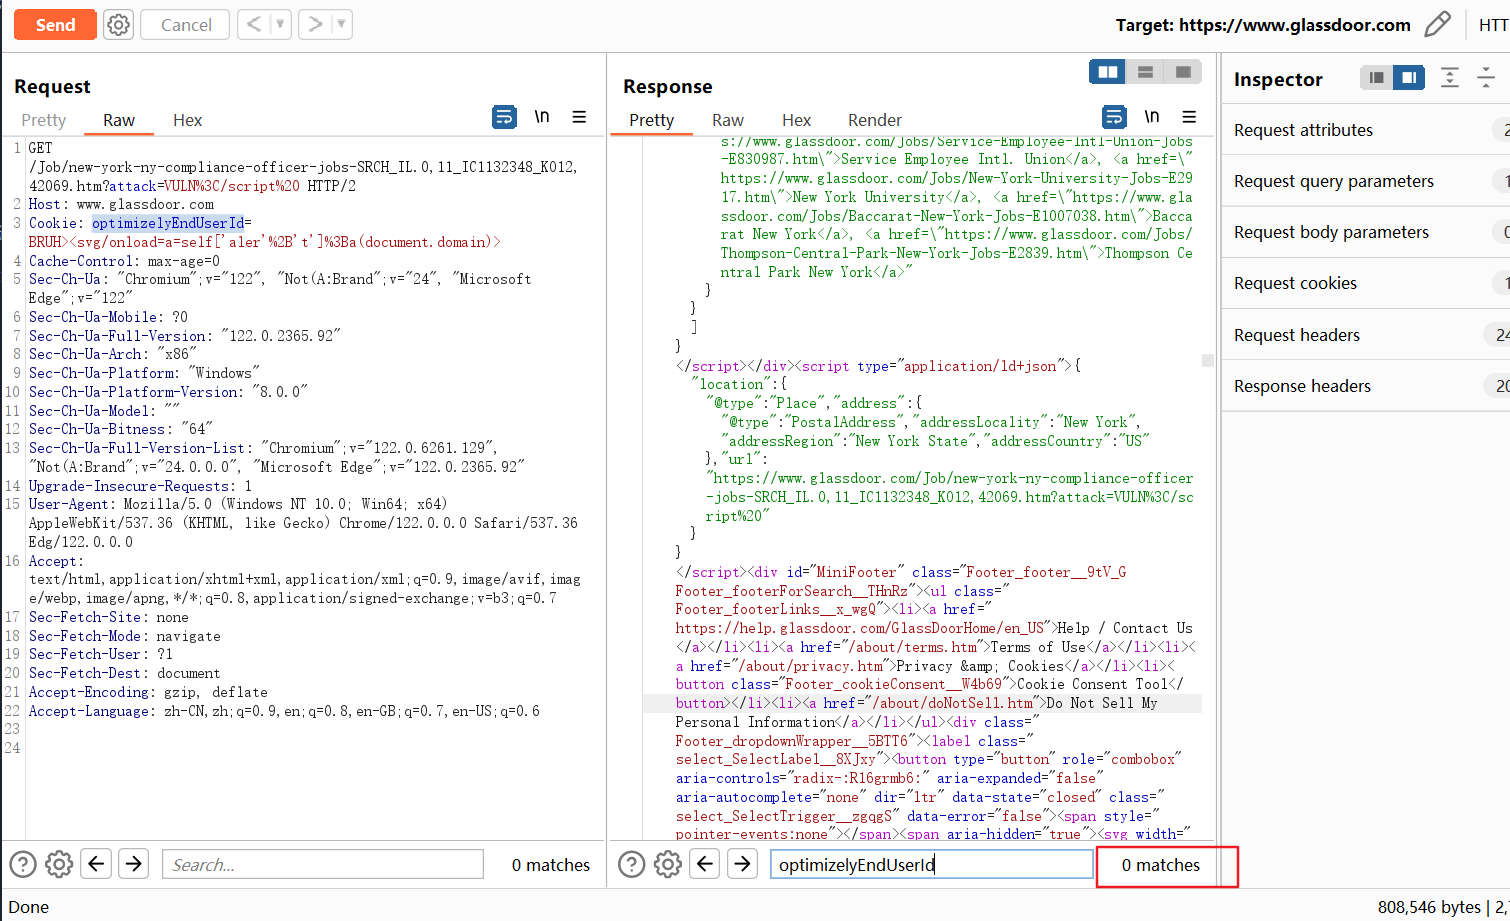Click the Done status label
This screenshot has width=1510, height=921.
pos(29,907)
